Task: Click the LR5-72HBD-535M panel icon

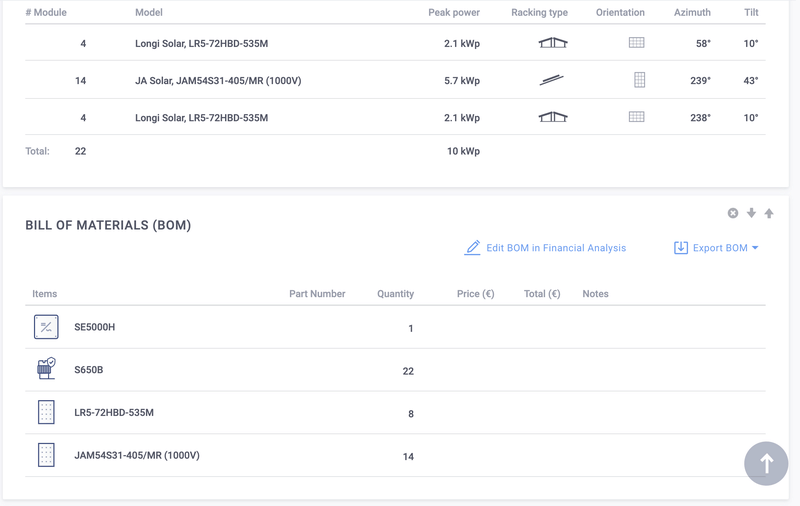Action: coord(46,412)
